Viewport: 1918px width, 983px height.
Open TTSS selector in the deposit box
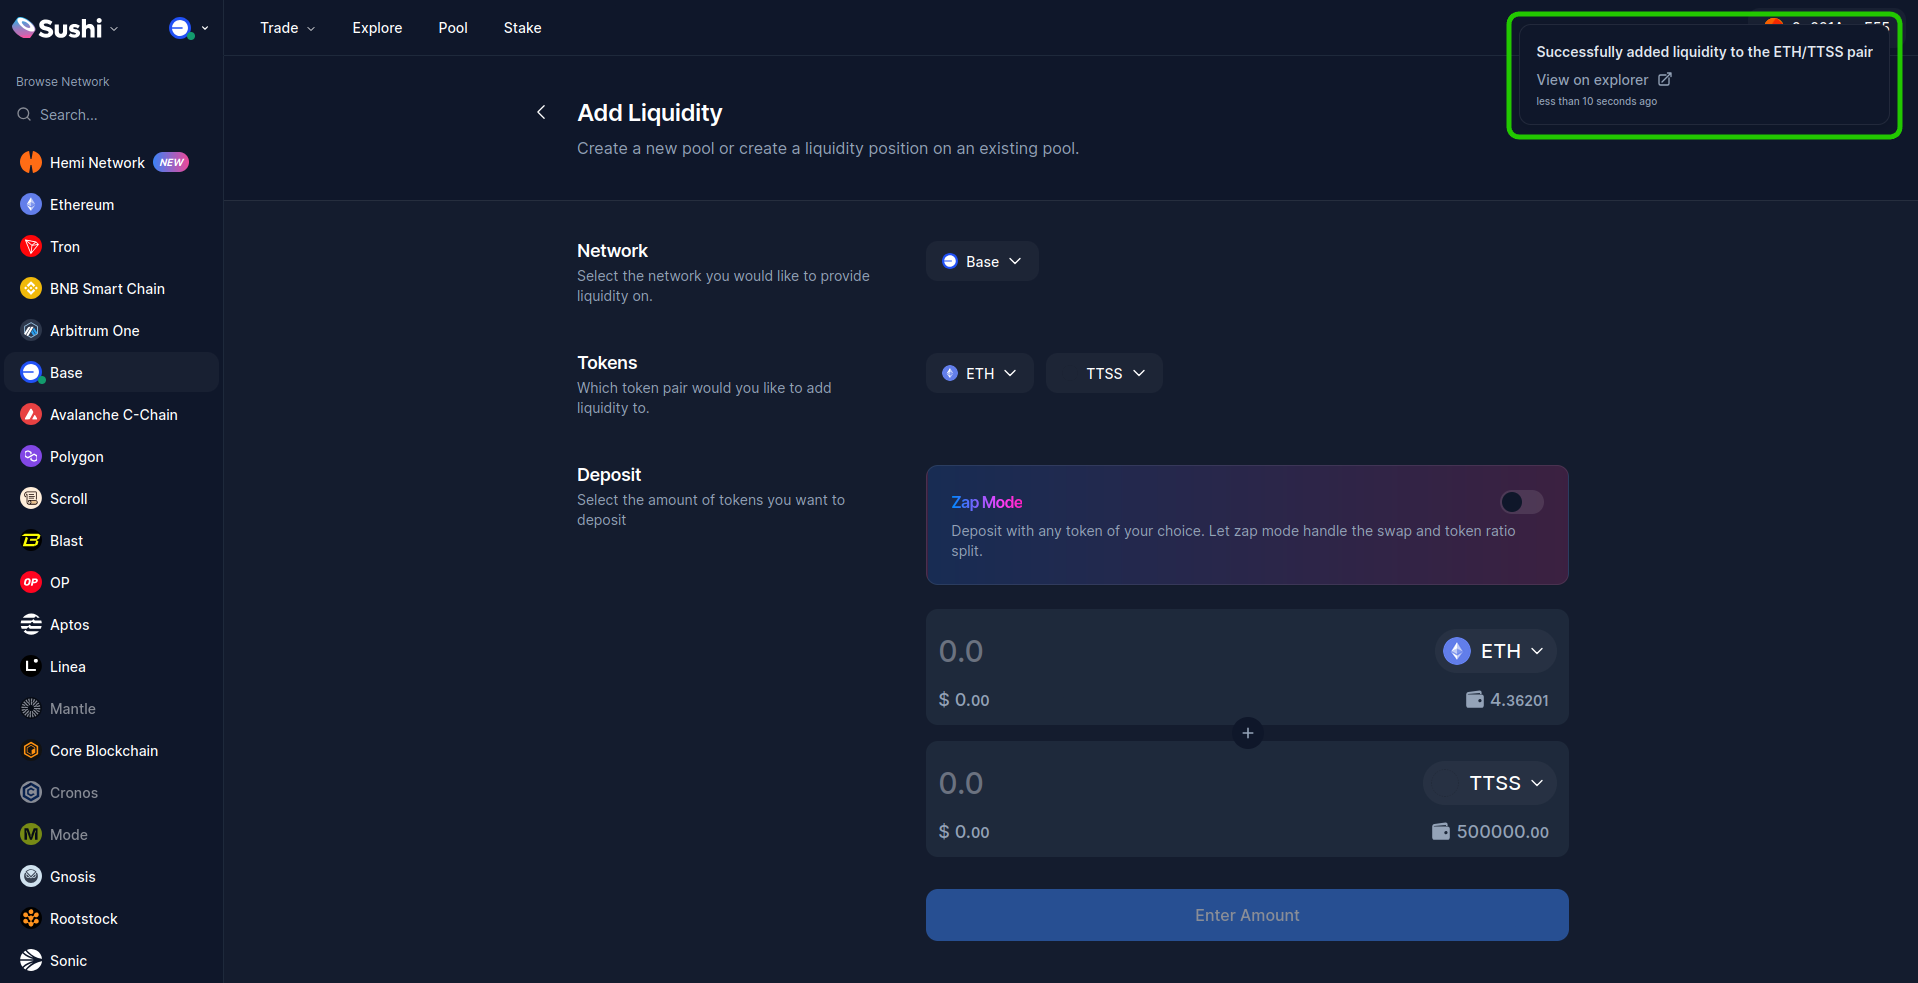click(1489, 783)
